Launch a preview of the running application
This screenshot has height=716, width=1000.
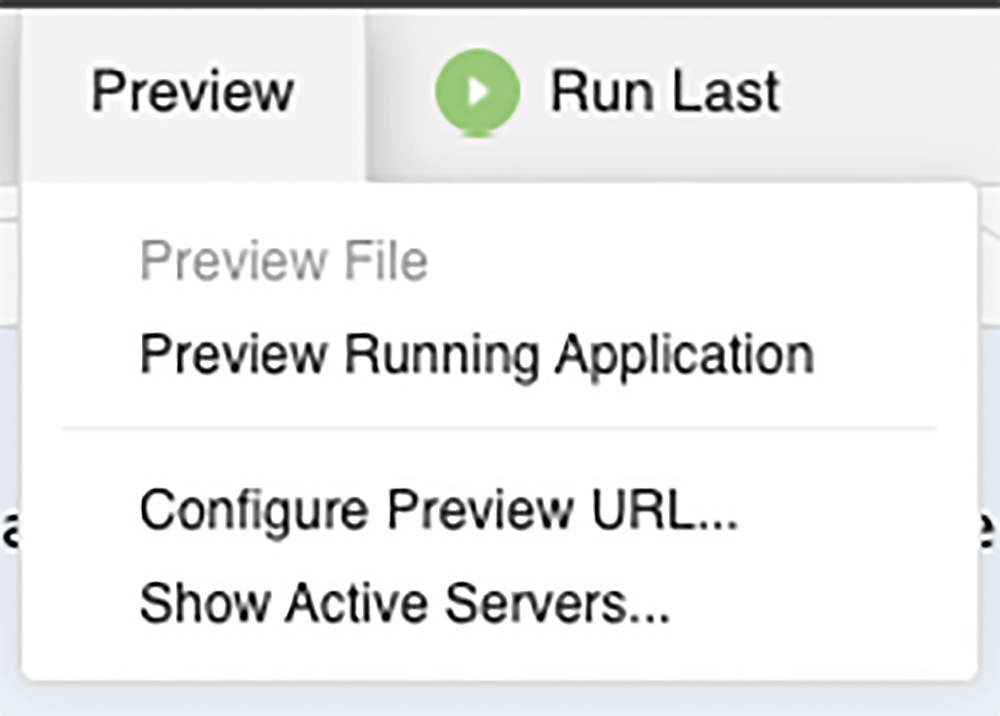[476, 354]
